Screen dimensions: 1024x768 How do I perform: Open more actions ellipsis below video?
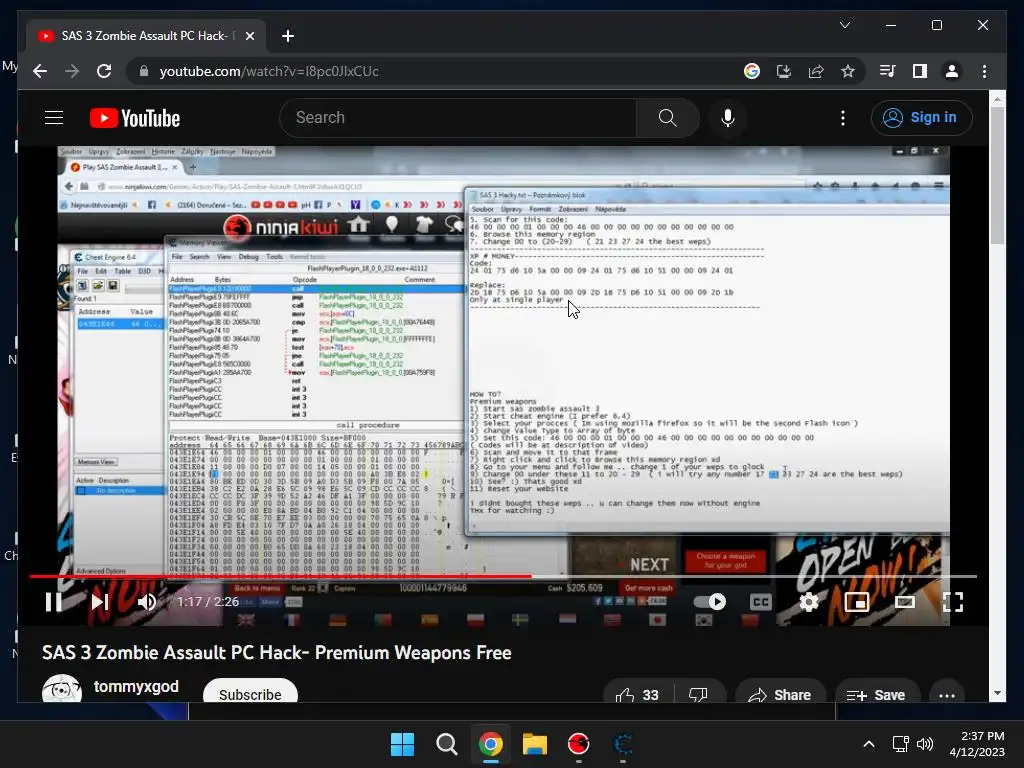947,695
